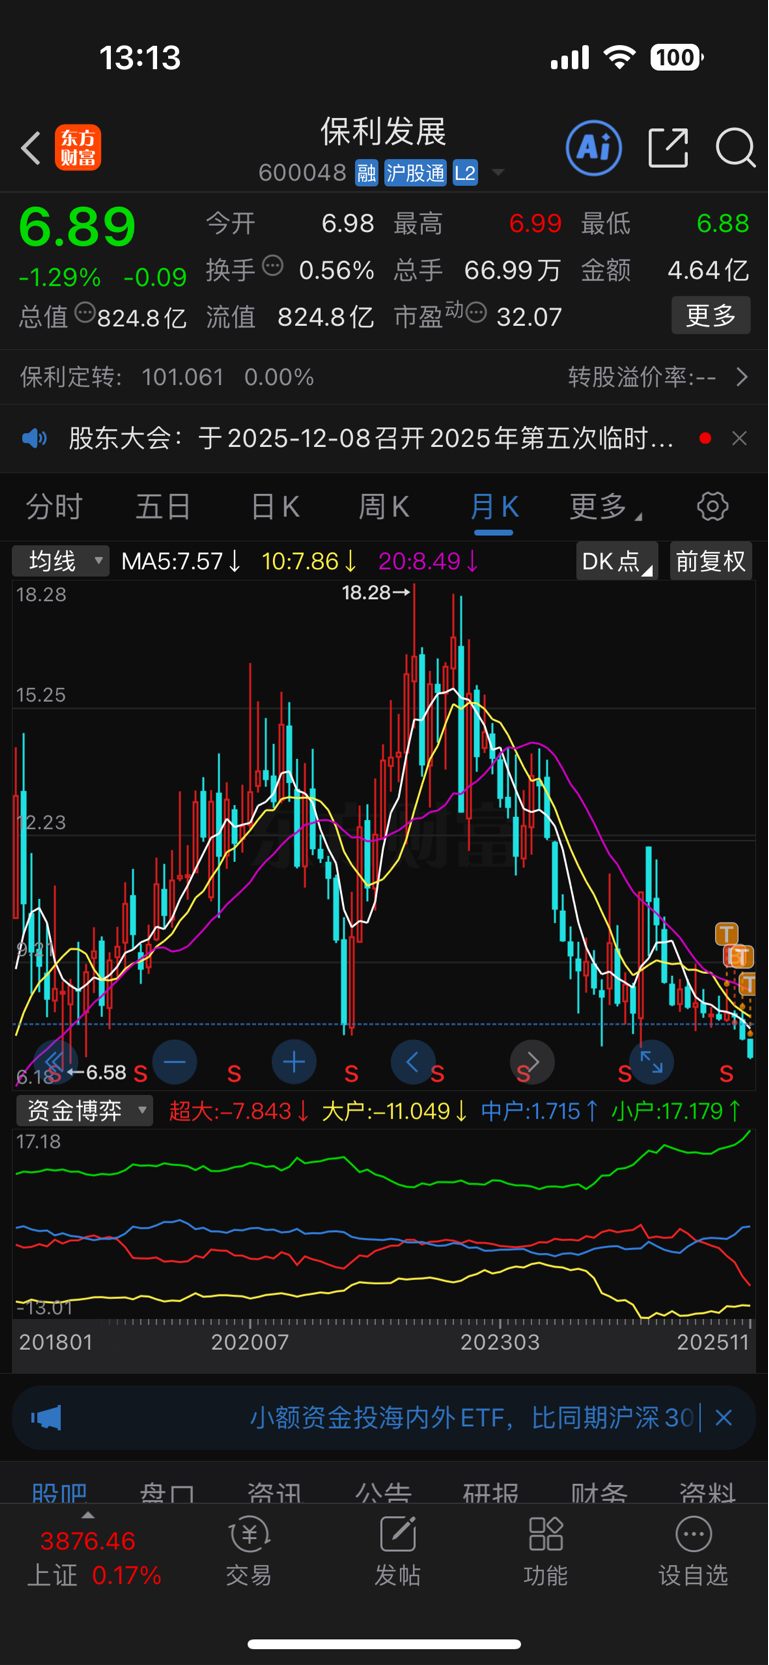769x1665 pixels.
Task: Open the search magnifier icon
Action: coord(735,148)
